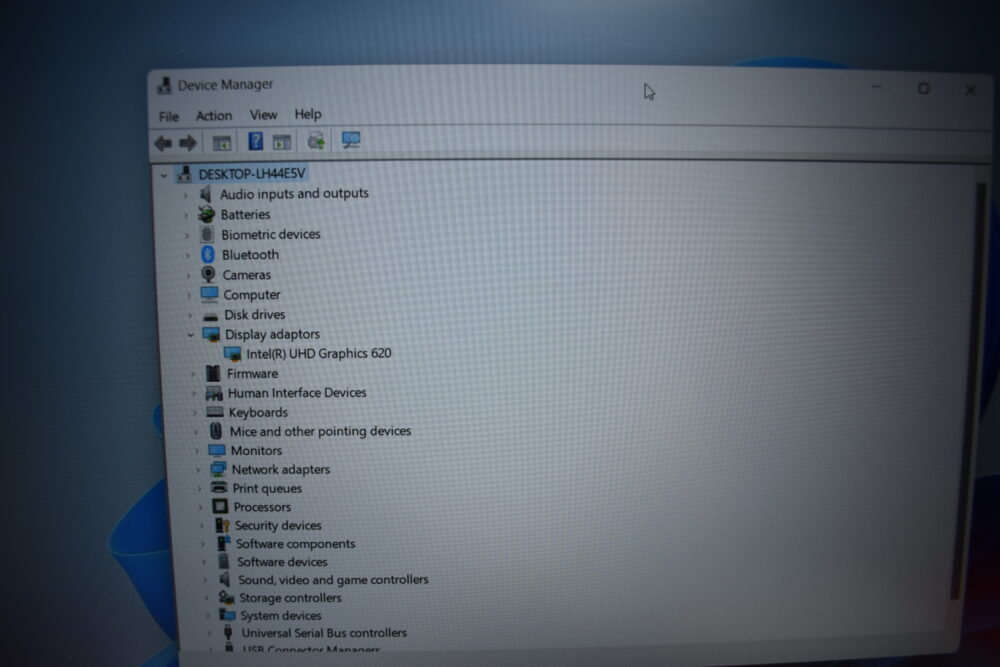Select Mice and other pointing devices label
This screenshot has width=1000, height=667.
pos(320,431)
